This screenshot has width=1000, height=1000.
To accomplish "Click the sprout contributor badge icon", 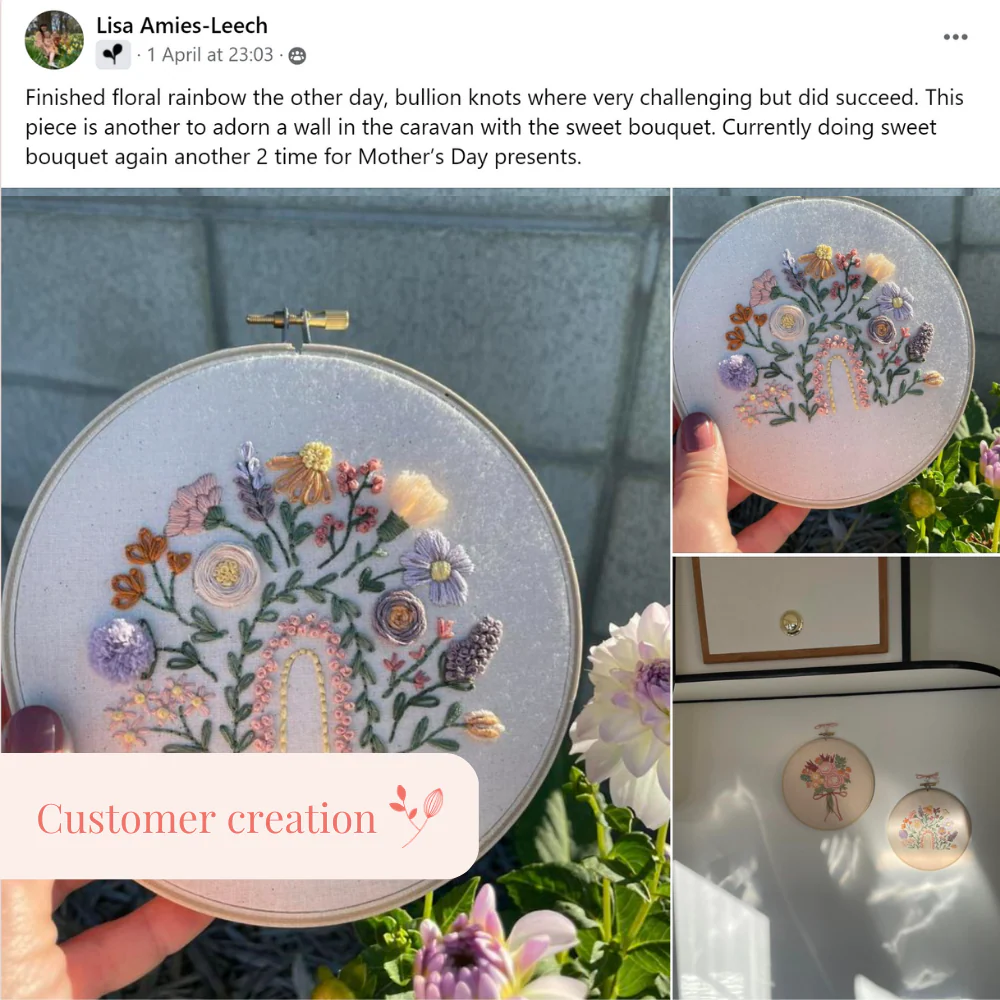I will coord(113,55).
